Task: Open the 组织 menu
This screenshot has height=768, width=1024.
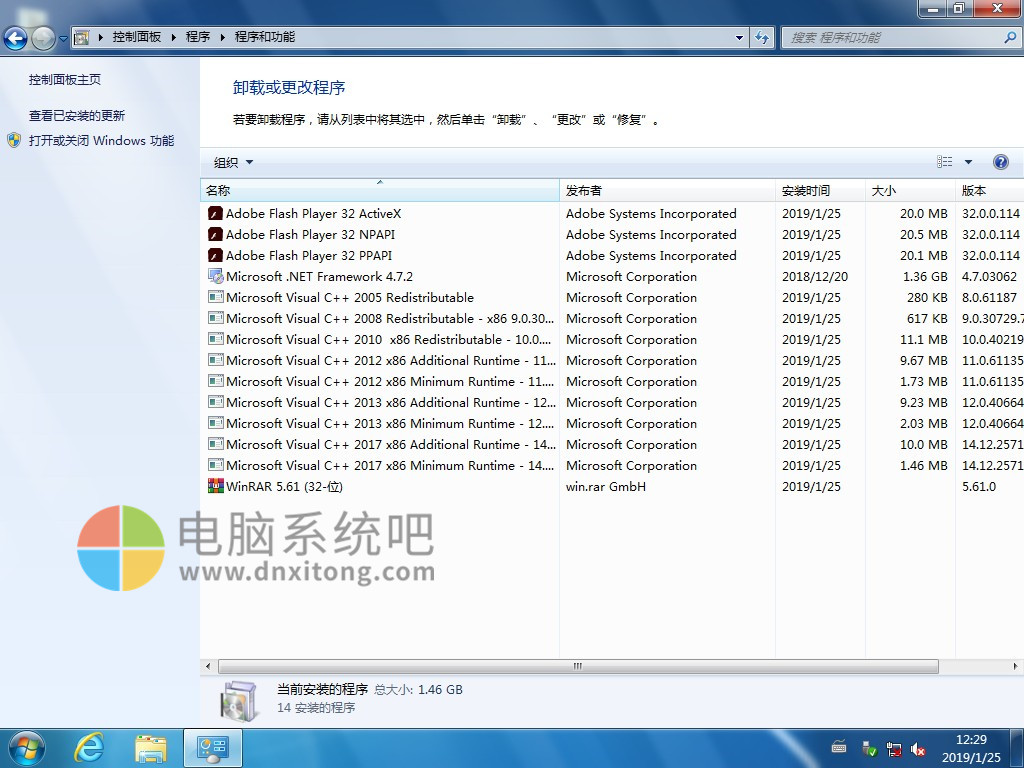Action: pos(233,163)
